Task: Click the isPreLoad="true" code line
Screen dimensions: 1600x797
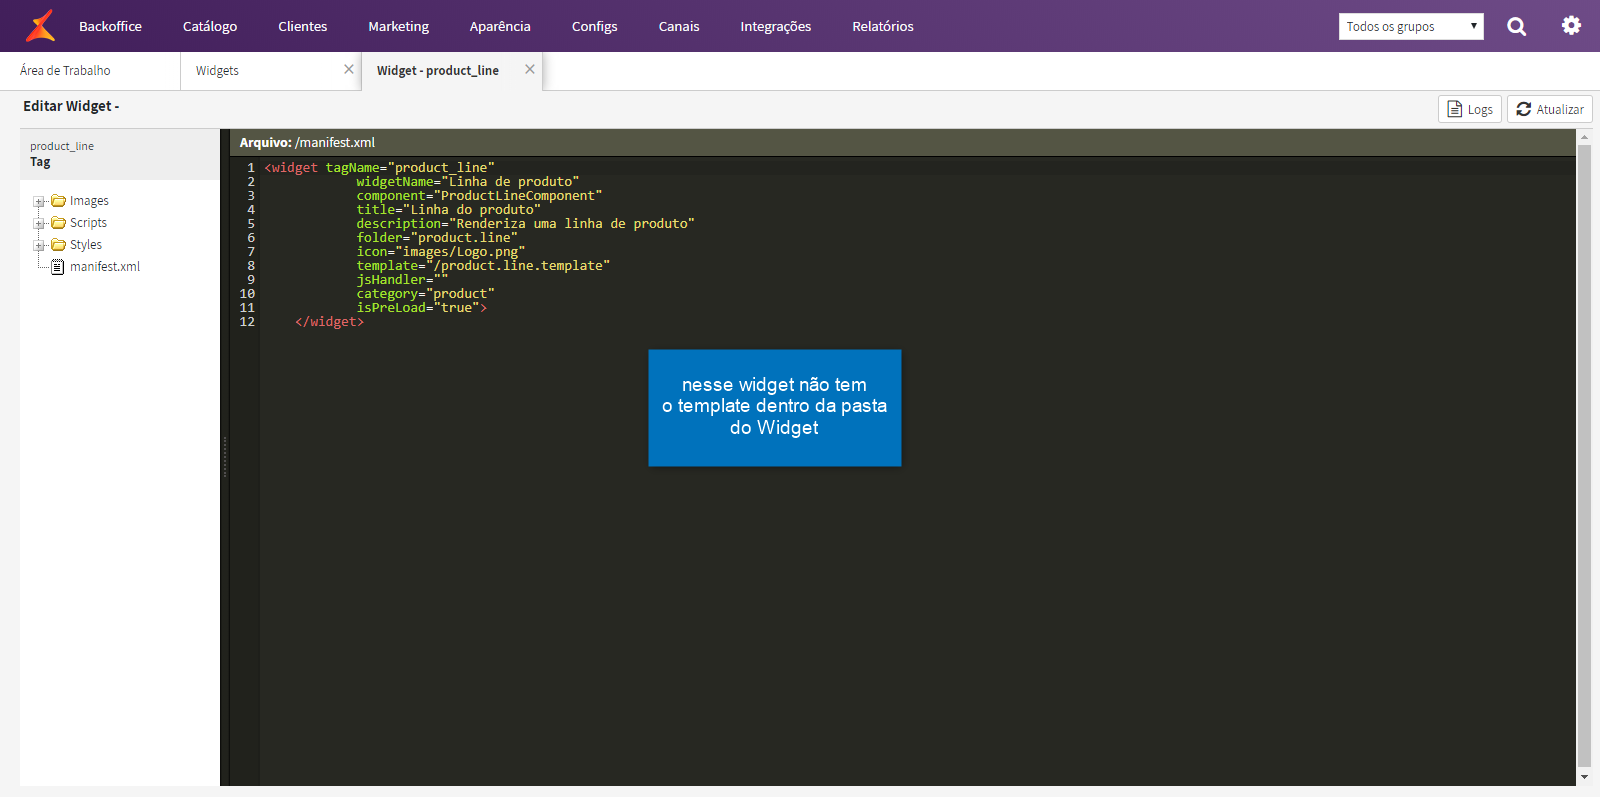Action: pos(421,308)
